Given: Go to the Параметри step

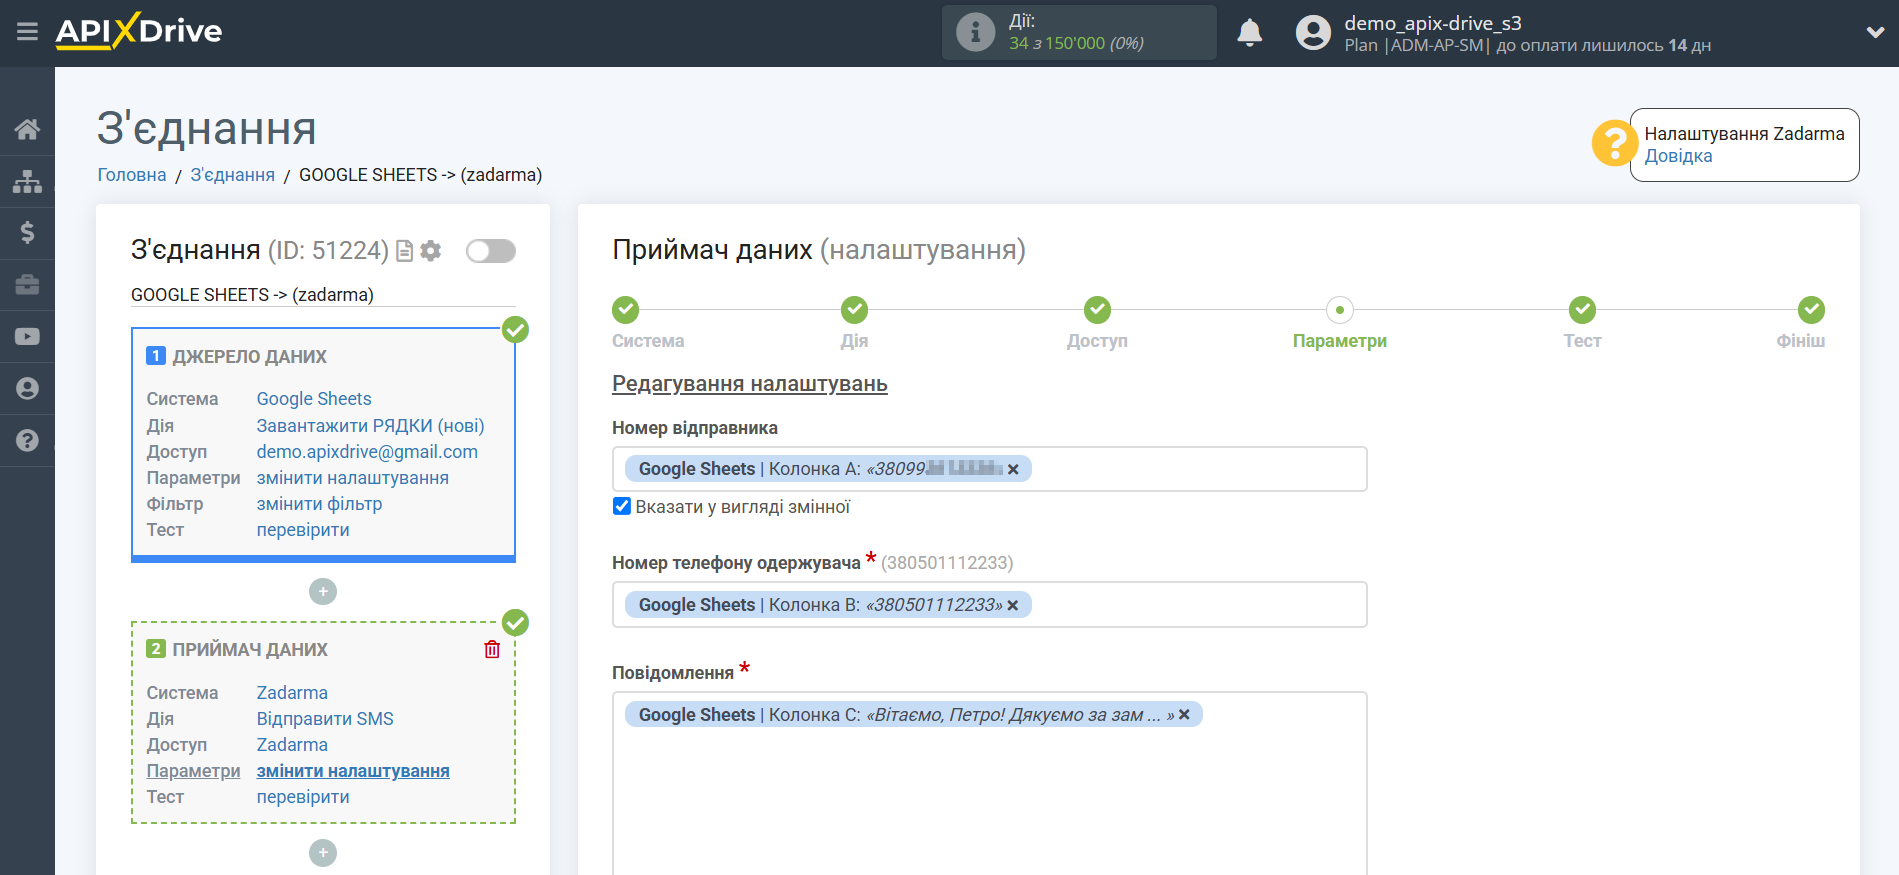Looking at the screenshot, I should [x=1340, y=310].
